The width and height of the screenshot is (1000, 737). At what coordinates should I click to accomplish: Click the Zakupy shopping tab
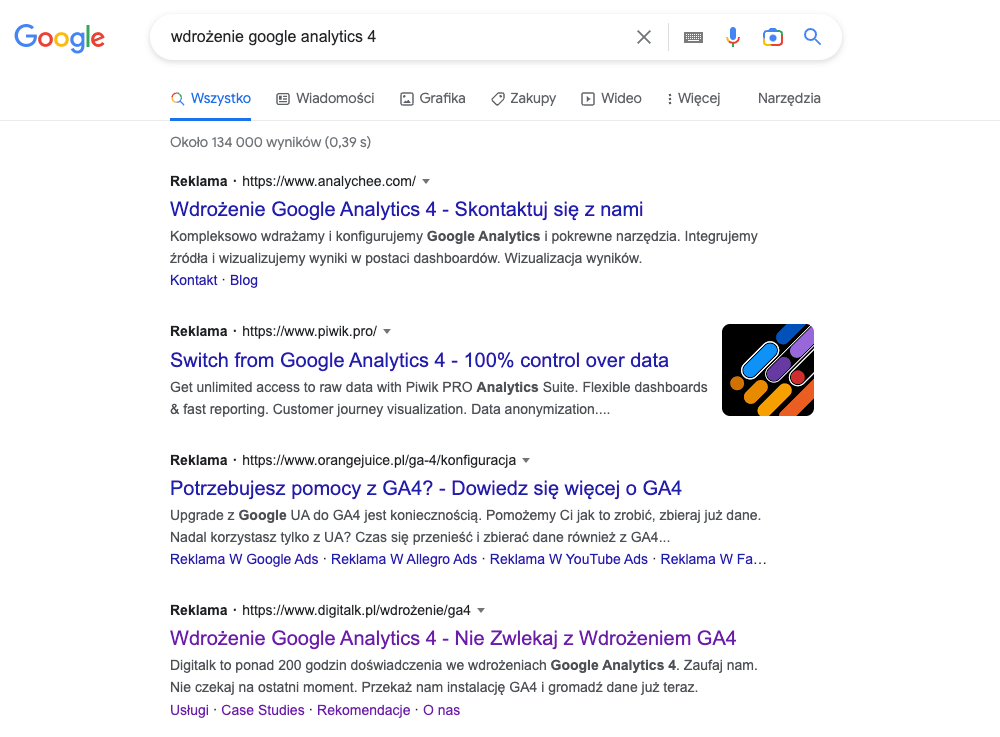[523, 98]
